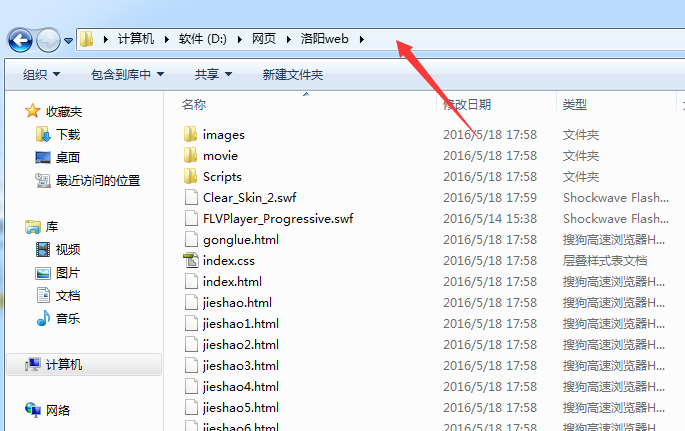685x431 pixels.
Task: Click the 网络 item in navigation pane
Action: tap(58, 410)
